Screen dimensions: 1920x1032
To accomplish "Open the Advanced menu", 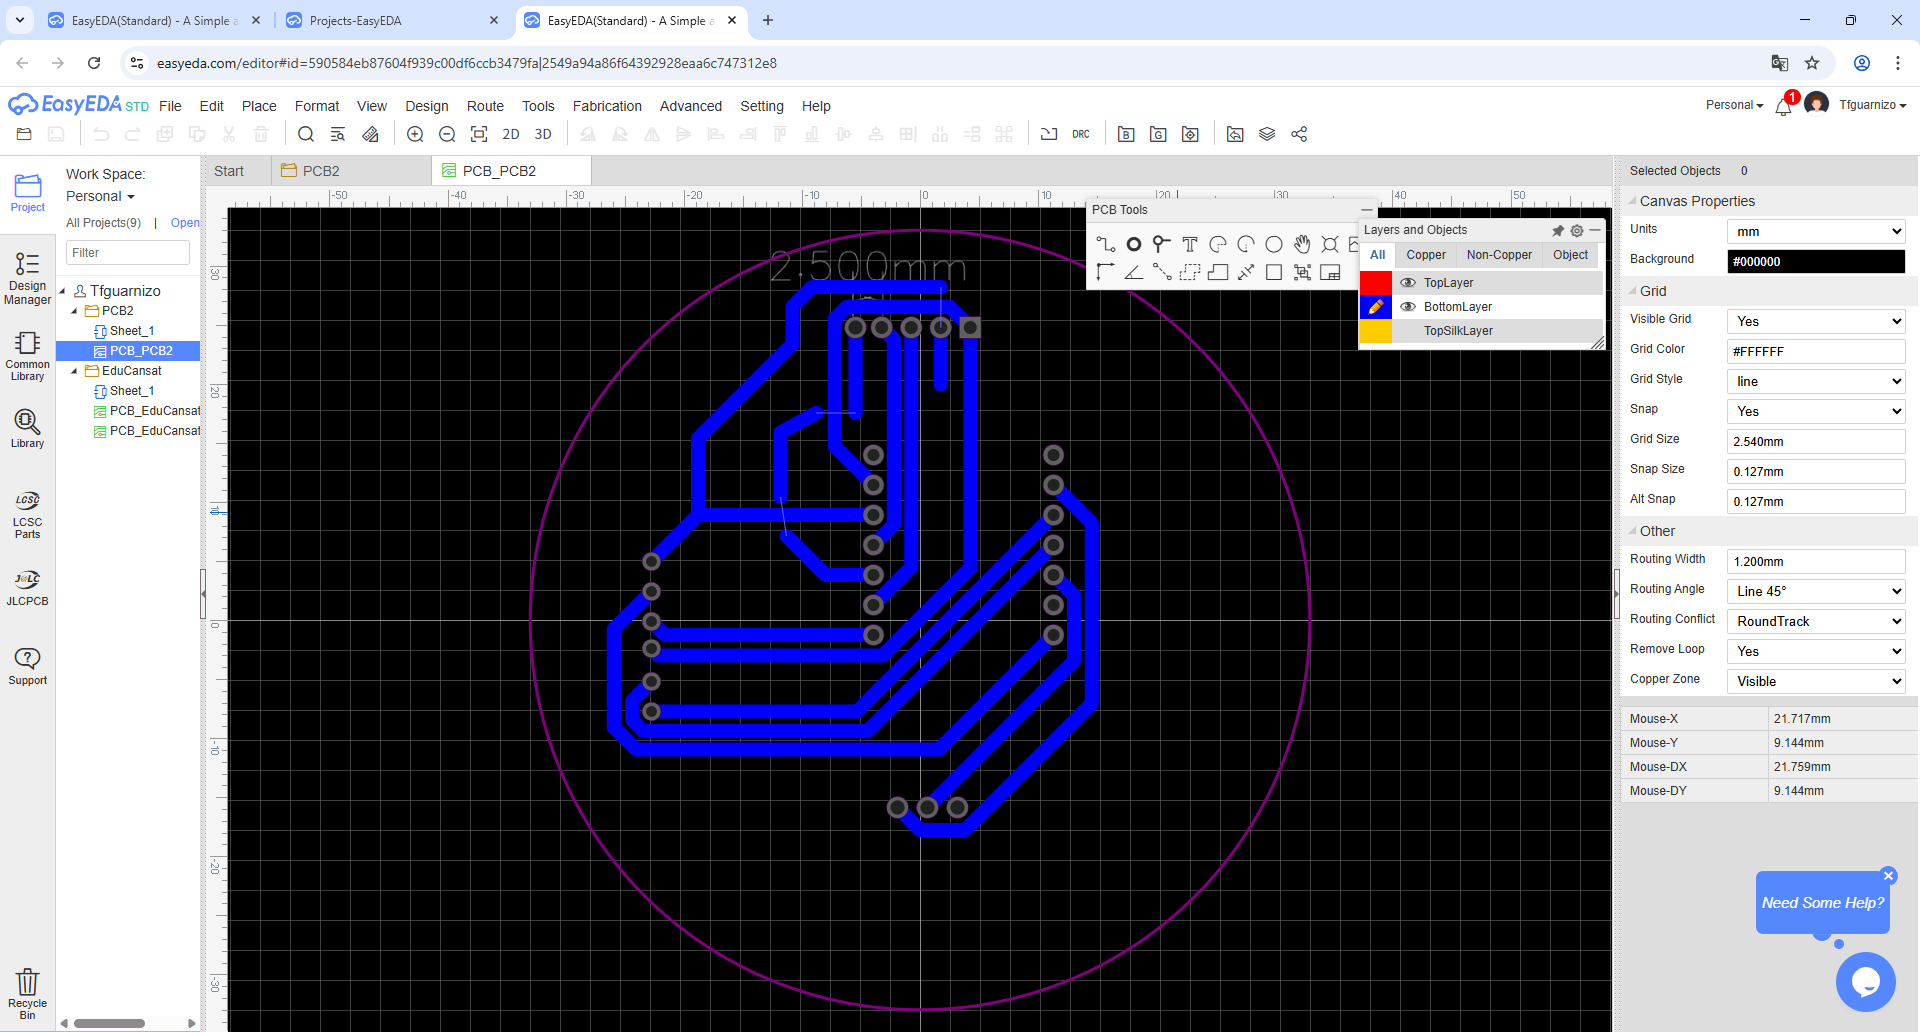I will 690,106.
